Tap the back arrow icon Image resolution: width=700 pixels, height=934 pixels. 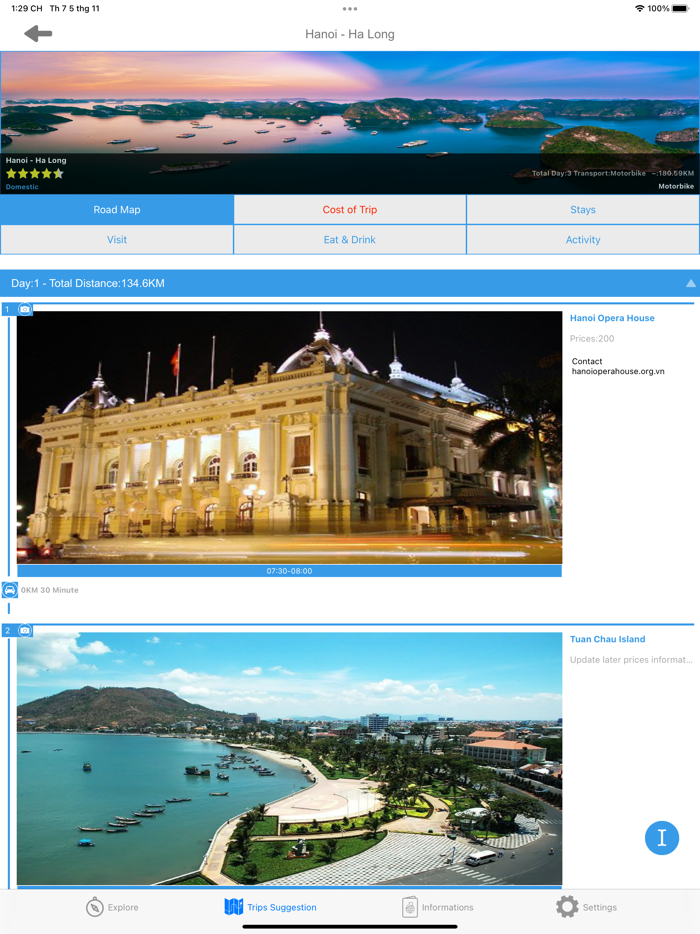(38, 34)
